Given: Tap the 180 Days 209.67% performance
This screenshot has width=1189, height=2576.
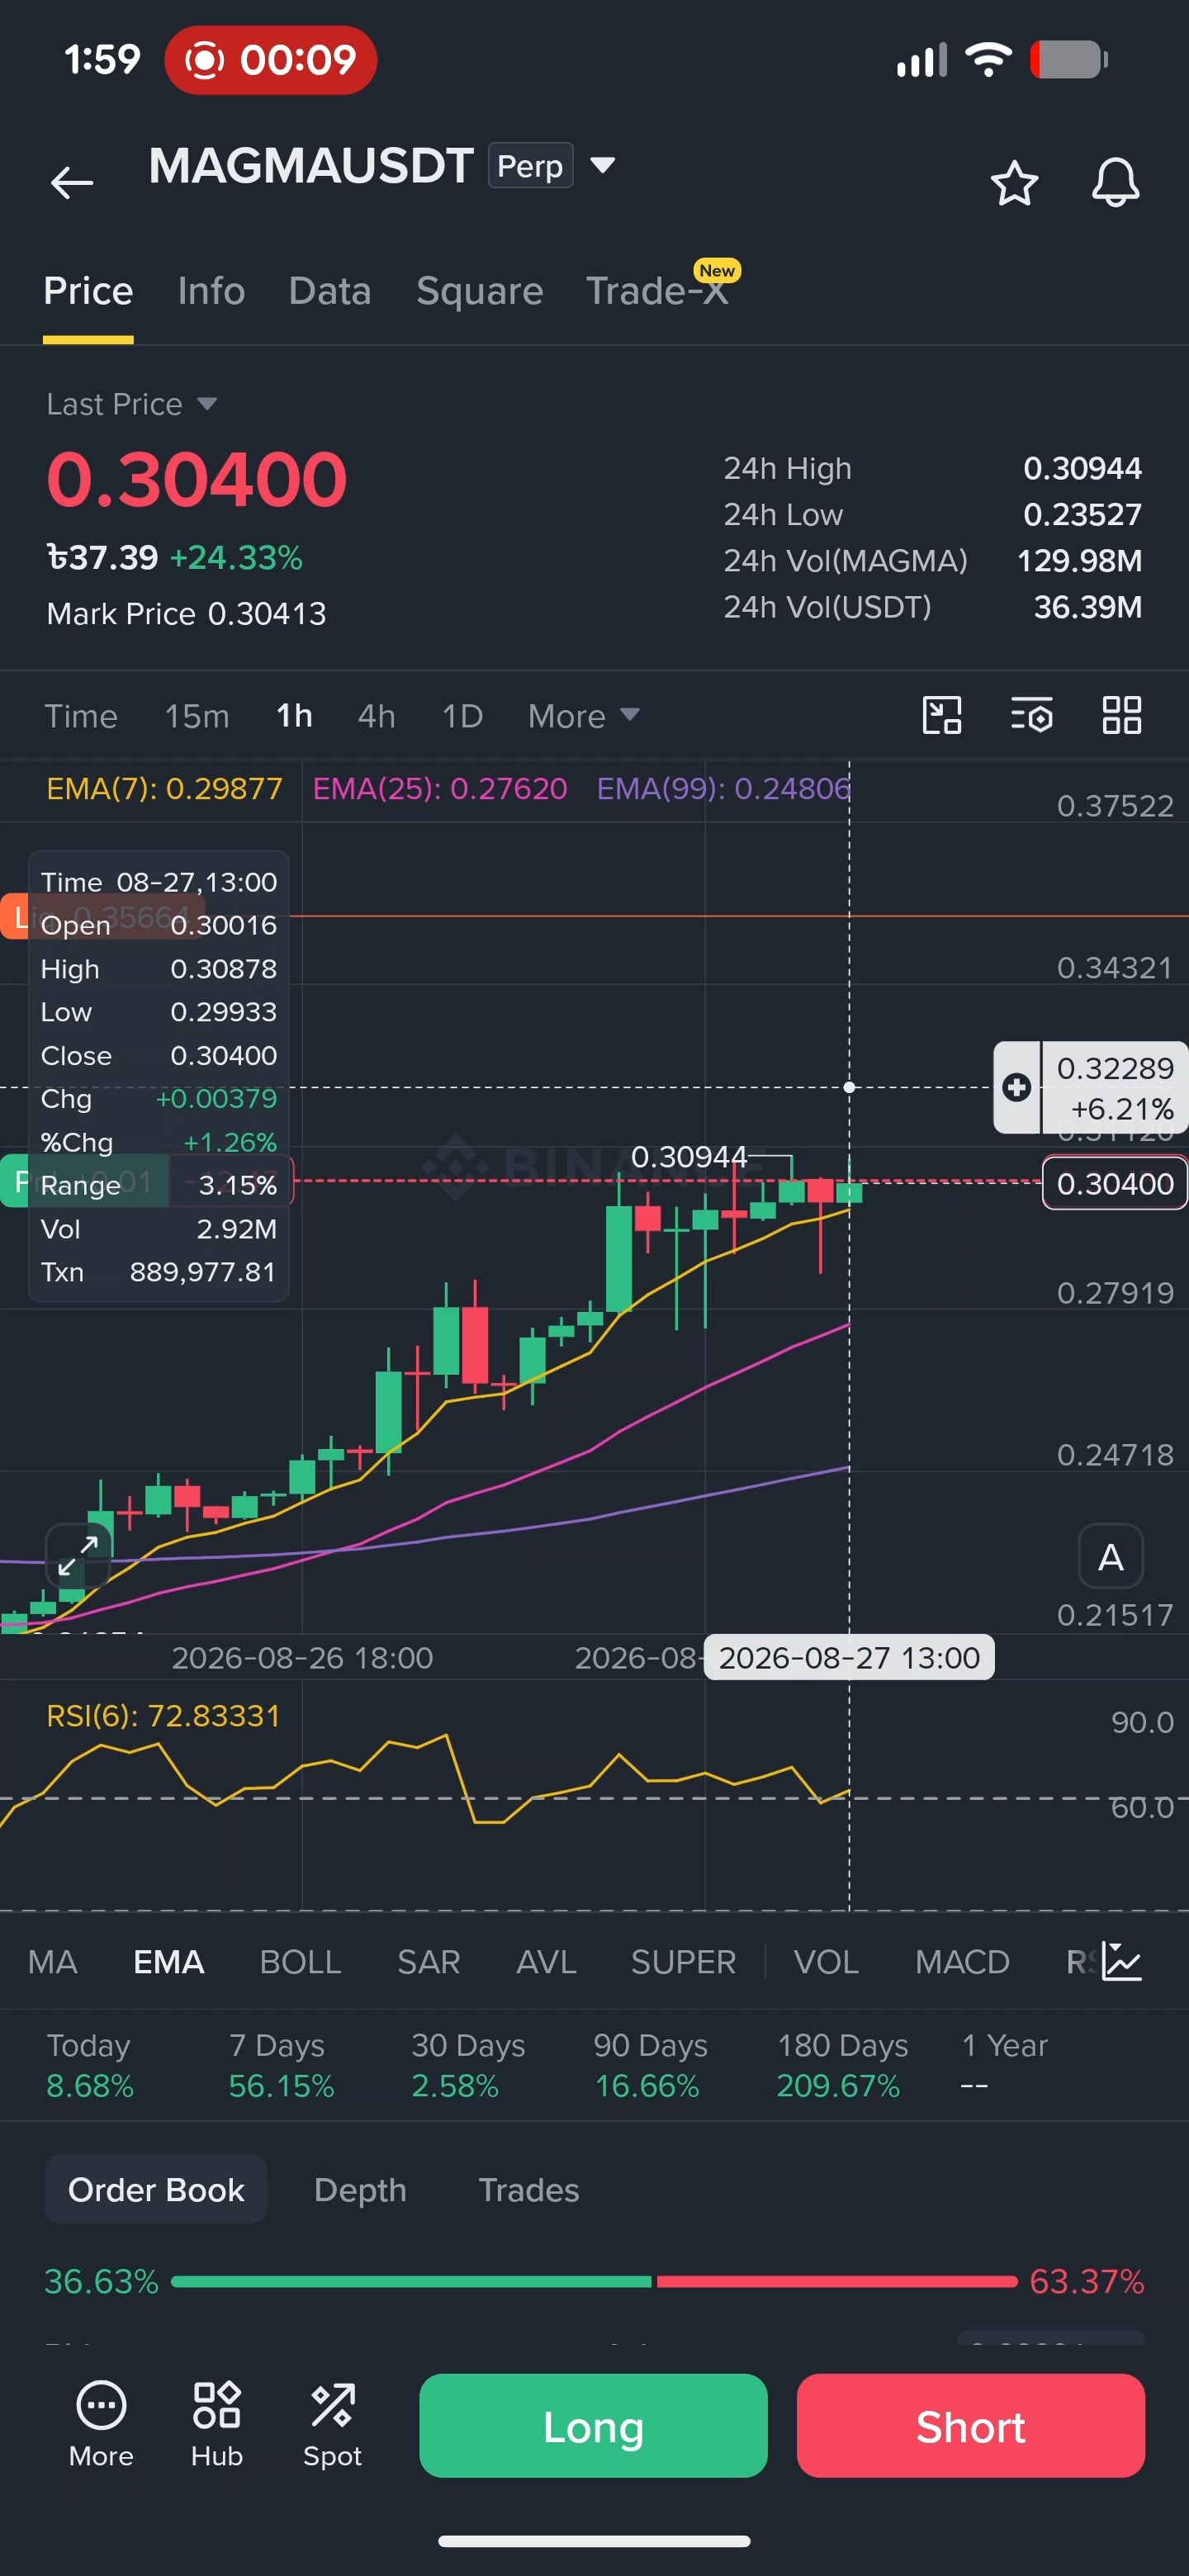Looking at the screenshot, I should pyautogui.click(x=841, y=2065).
